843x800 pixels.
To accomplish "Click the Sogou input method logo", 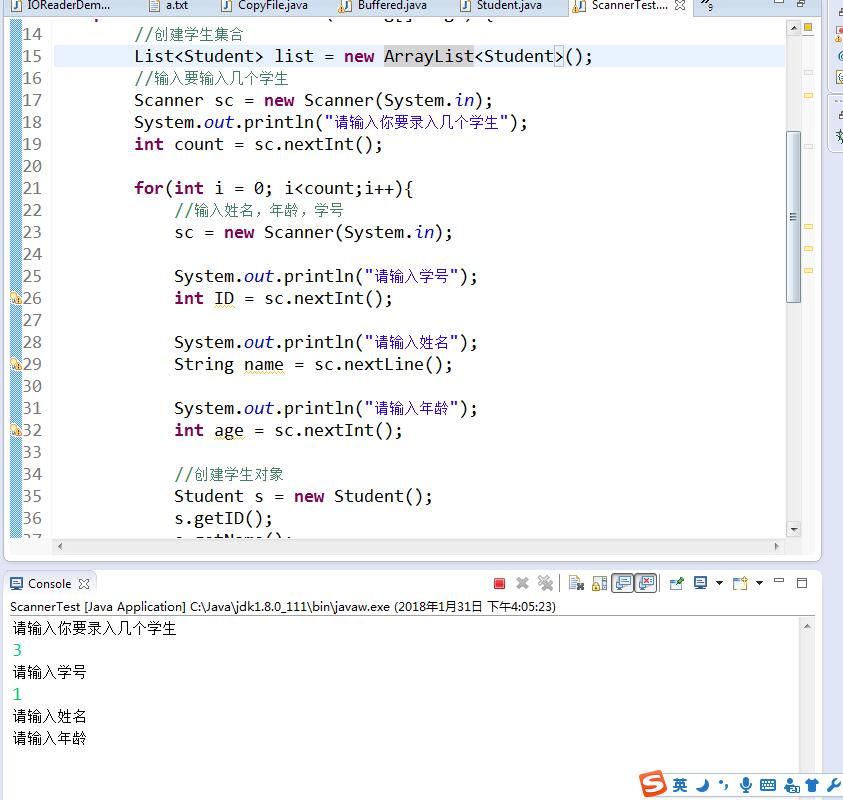I will tap(653, 784).
